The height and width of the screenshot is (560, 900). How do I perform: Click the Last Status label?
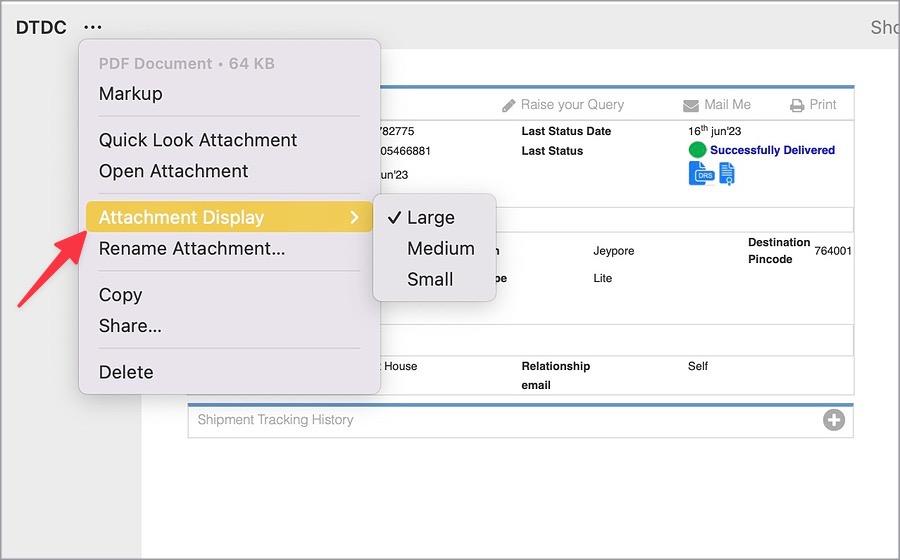coord(552,151)
